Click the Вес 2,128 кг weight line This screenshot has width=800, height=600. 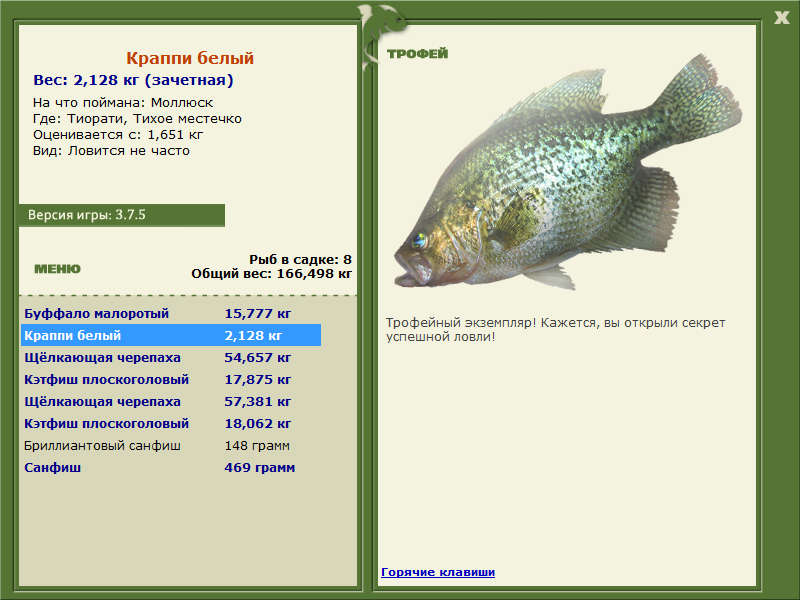pyautogui.click(x=133, y=80)
